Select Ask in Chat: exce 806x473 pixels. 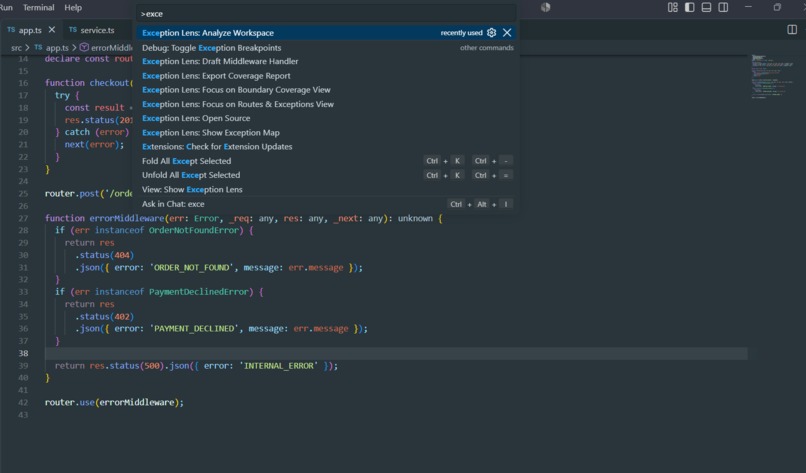click(327, 204)
